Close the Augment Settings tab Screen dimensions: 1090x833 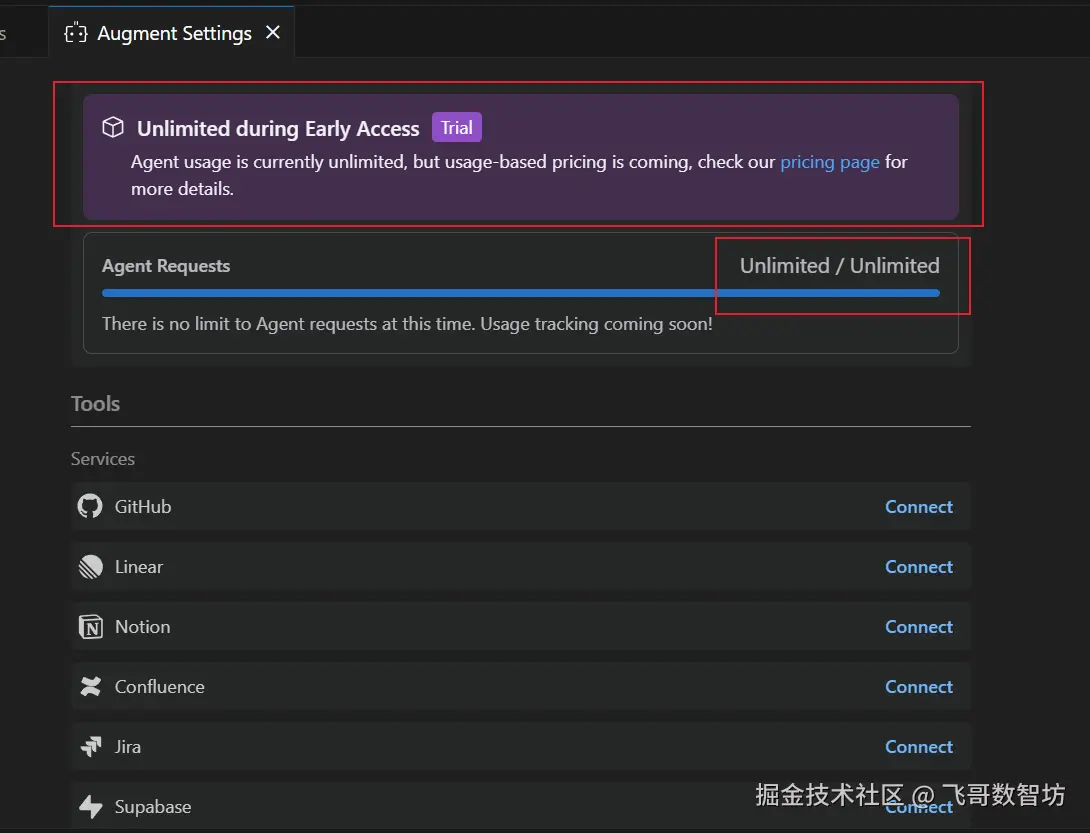(x=273, y=32)
